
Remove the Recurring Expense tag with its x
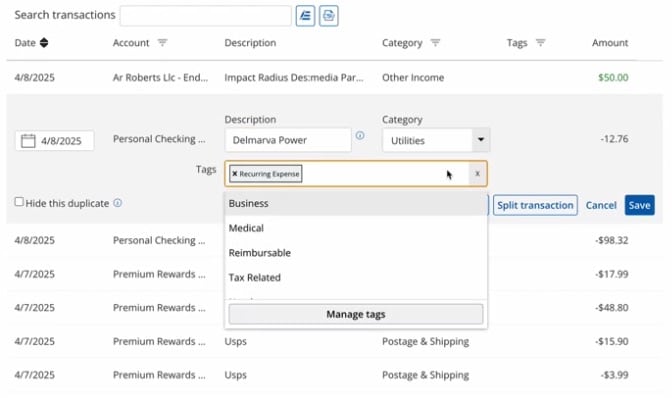pos(234,174)
